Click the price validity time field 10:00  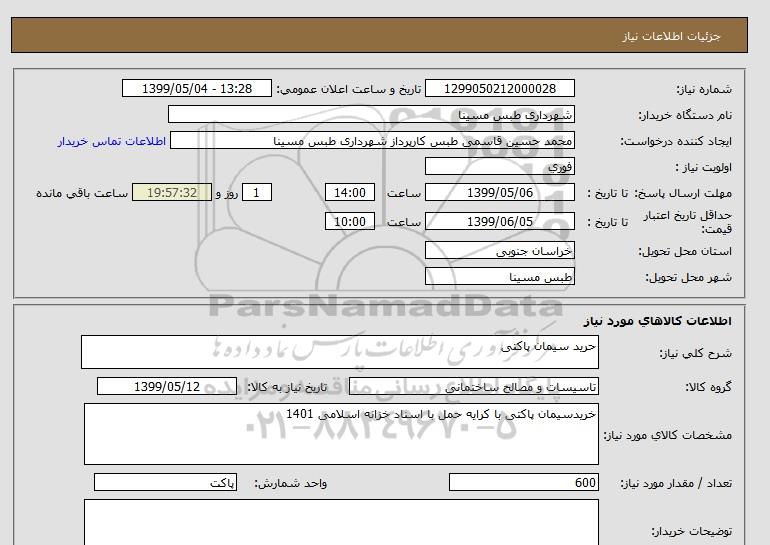coord(350,221)
